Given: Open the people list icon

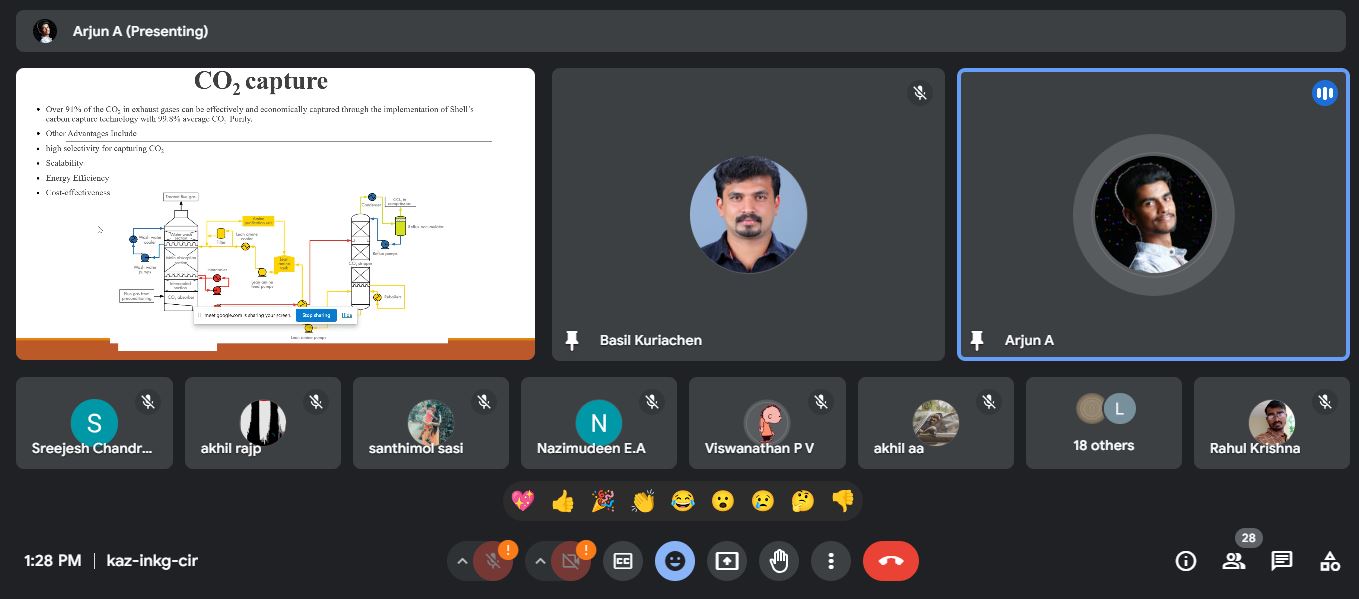Looking at the screenshot, I should (x=1234, y=561).
